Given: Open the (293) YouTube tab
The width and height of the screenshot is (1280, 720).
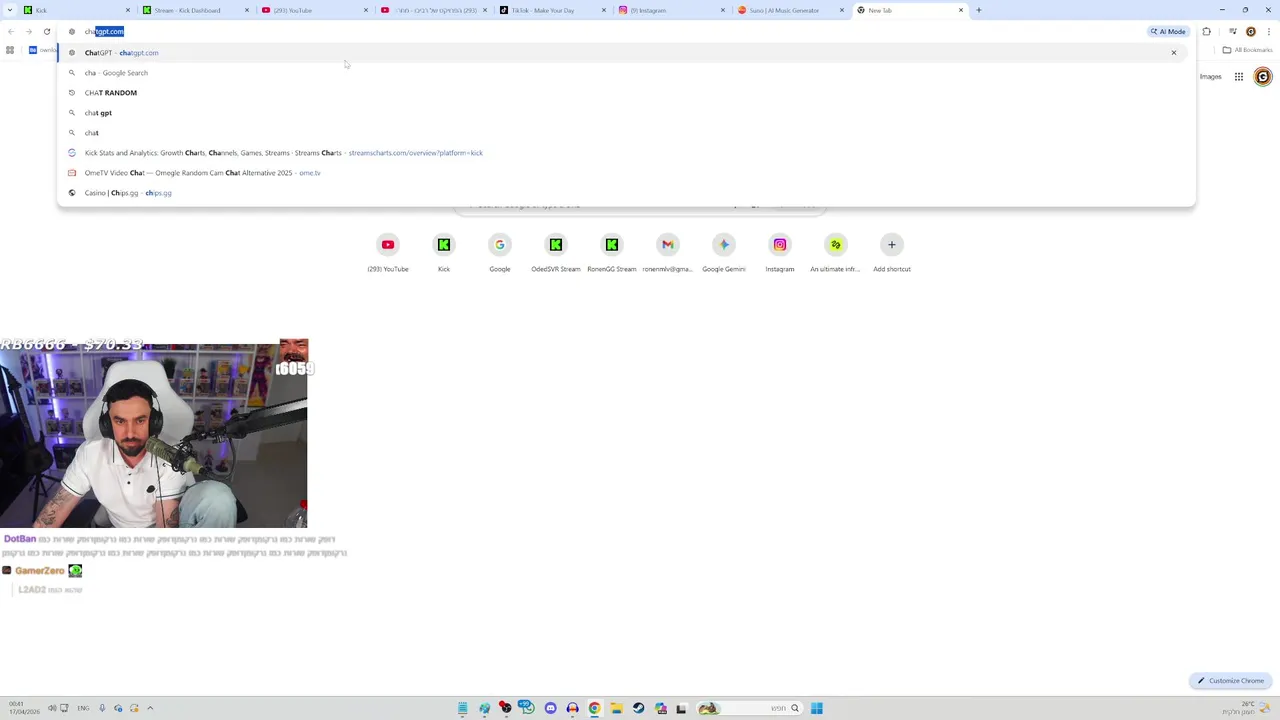Looking at the screenshot, I should (x=313, y=10).
